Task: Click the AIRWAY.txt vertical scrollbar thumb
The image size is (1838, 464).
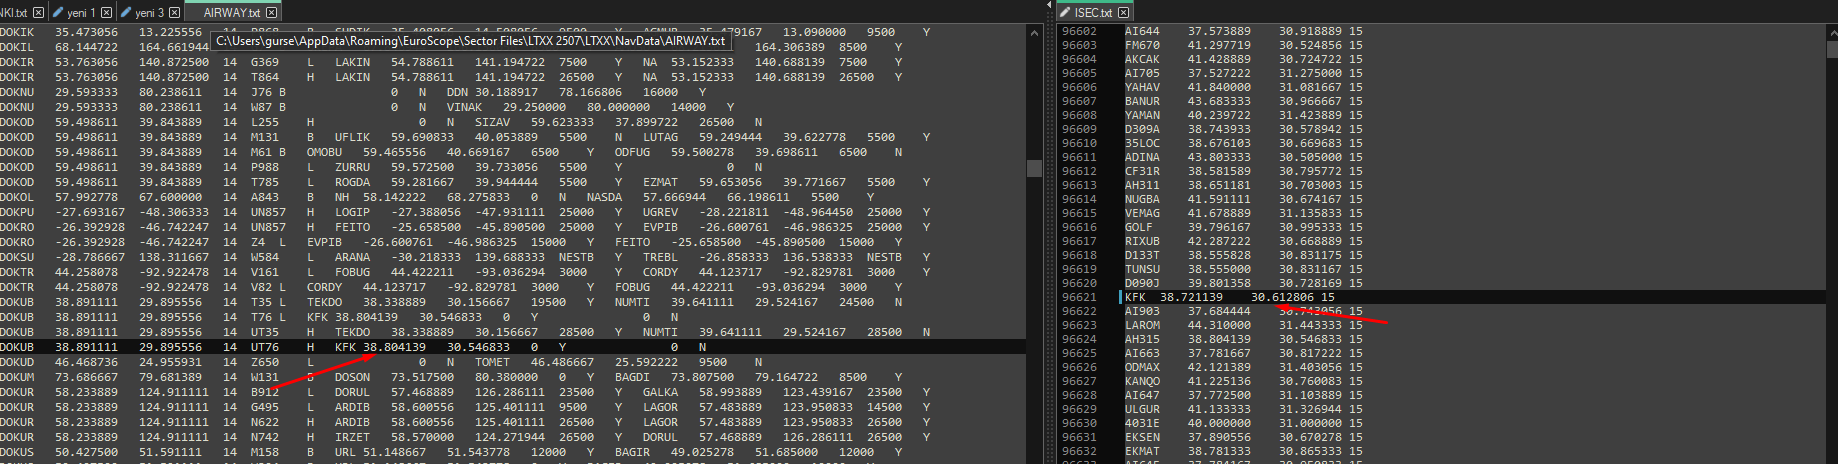Action: 1034,168
